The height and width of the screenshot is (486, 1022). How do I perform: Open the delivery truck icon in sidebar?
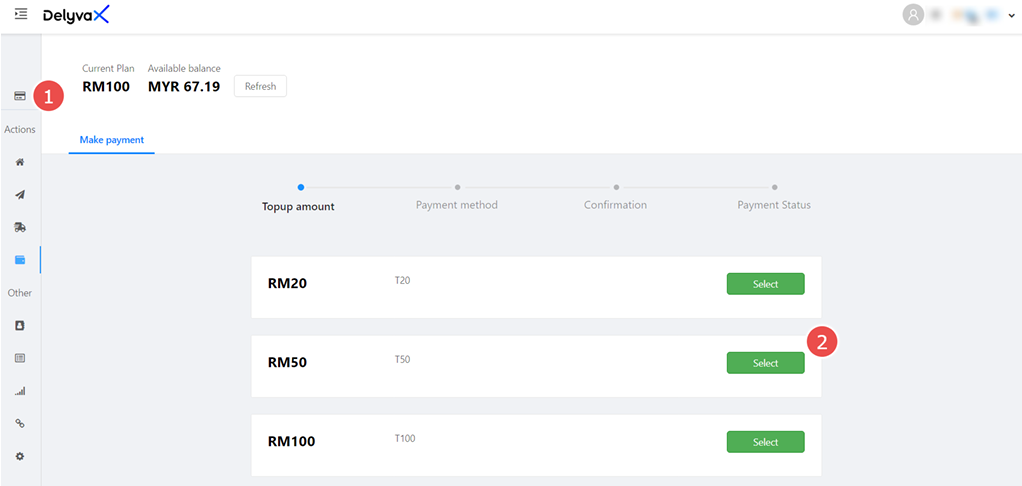click(20, 227)
